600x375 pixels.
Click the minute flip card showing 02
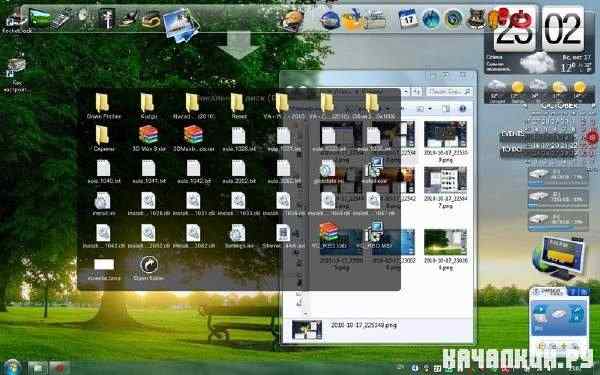click(x=562, y=29)
